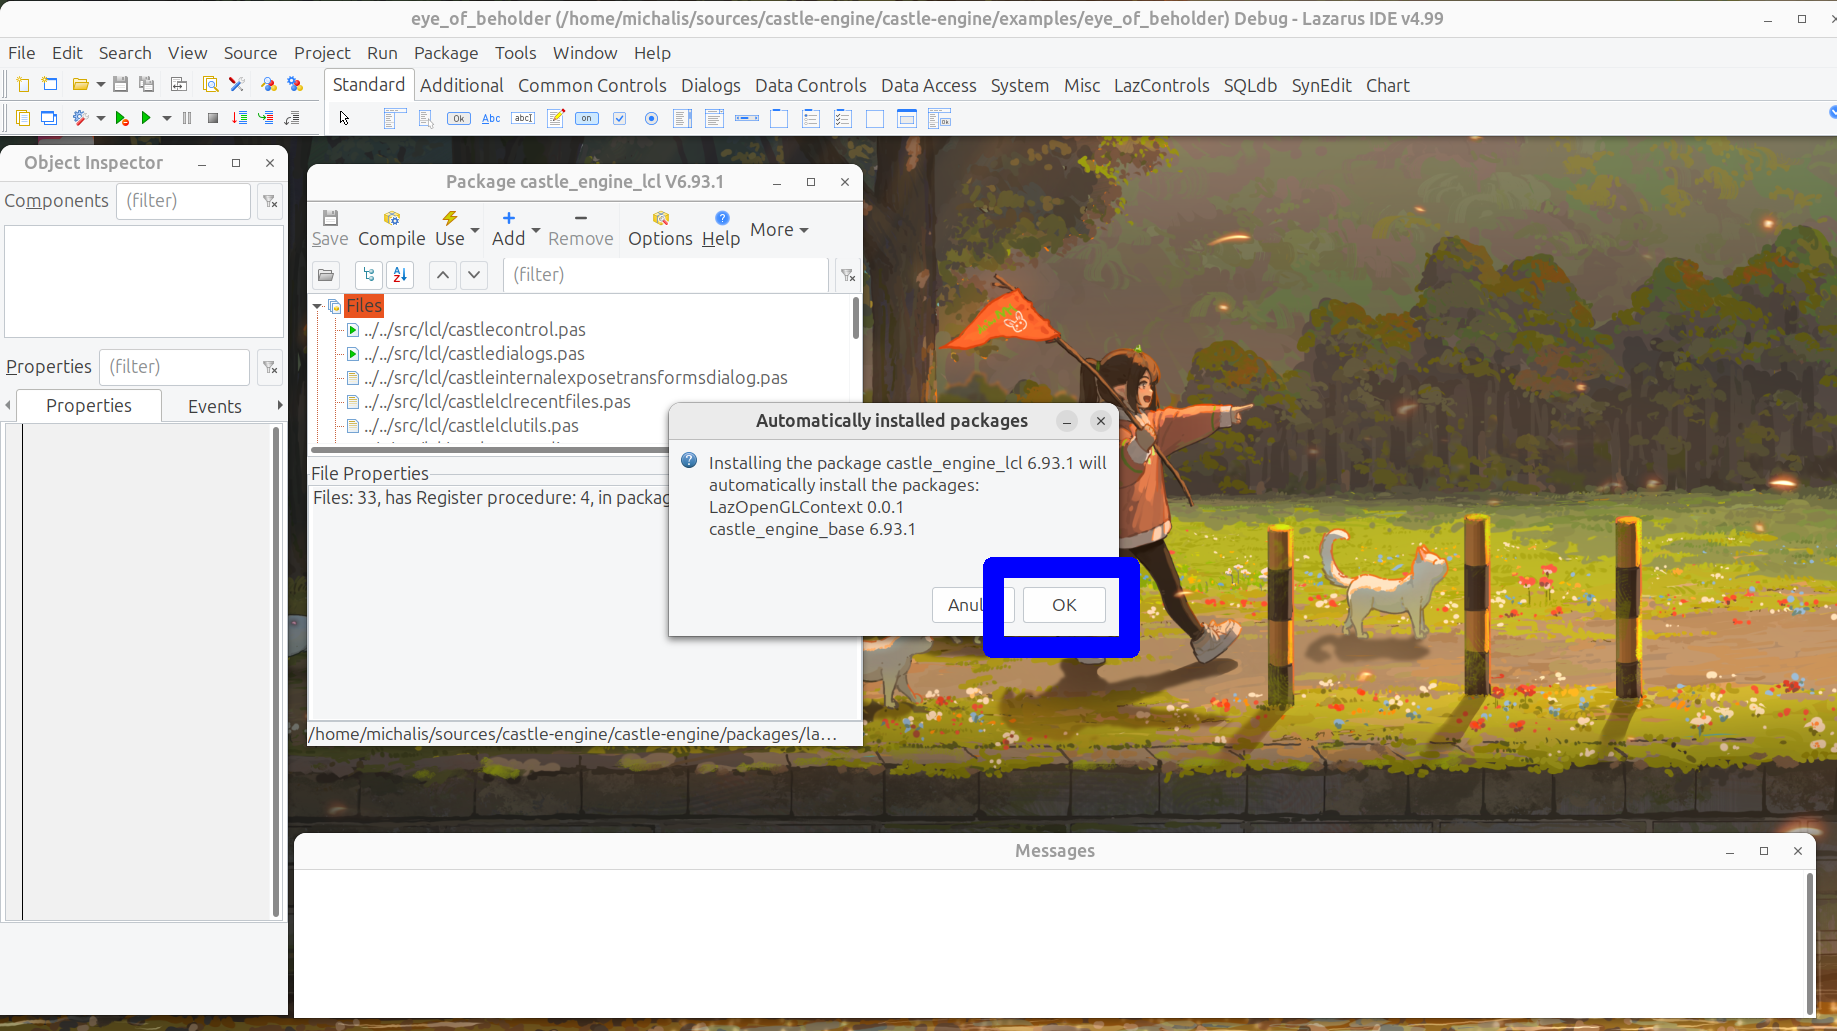Pick the TGroupBox component icon
The width and height of the screenshot is (1837, 1031).
pyautogui.click(x=779, y=118)
